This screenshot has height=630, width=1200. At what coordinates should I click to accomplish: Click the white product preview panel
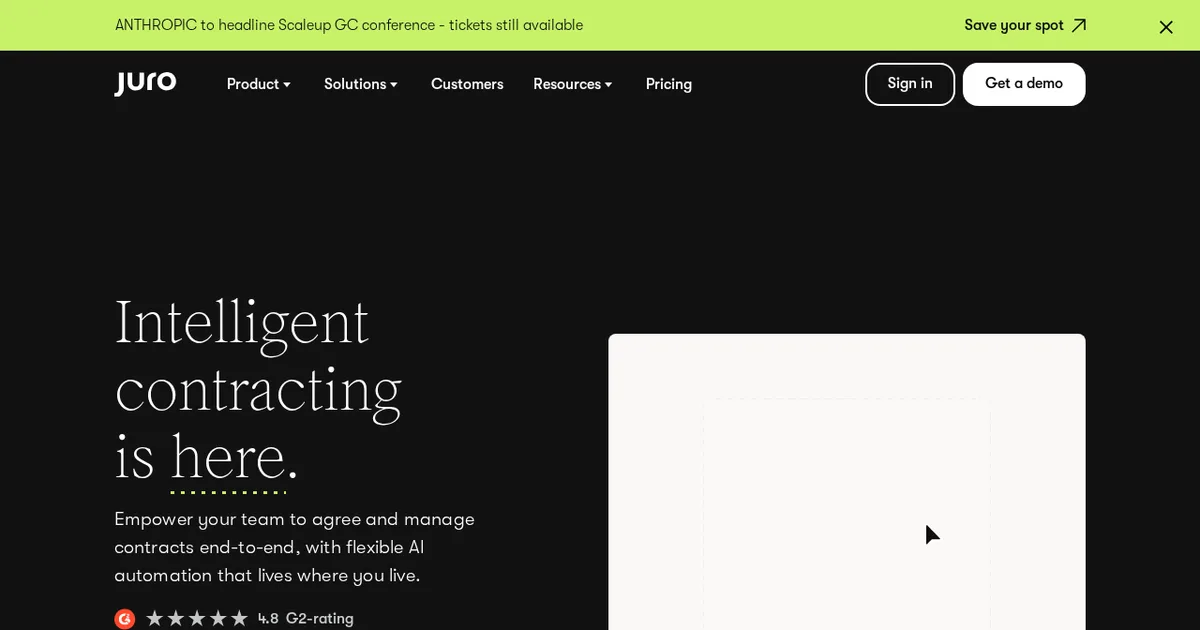pyautogui.click(x=847, y=482)
